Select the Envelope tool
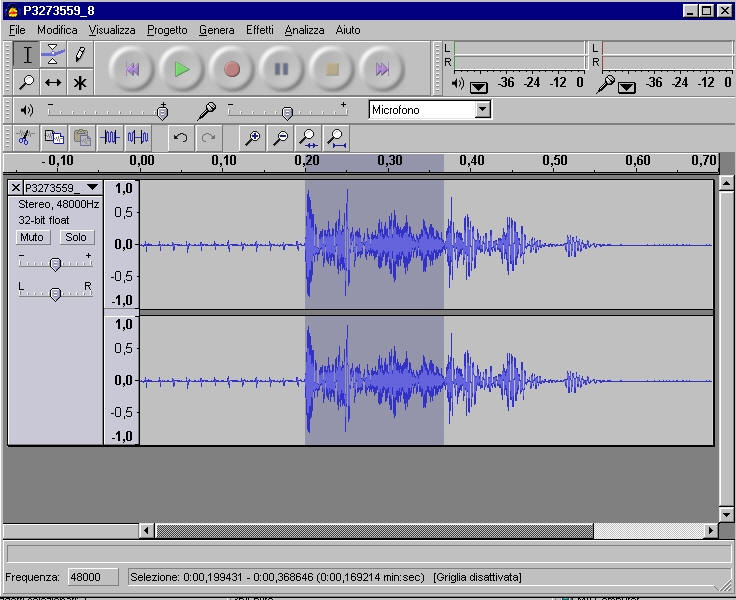This screenshot has width=736, height=600. point(53,55)
